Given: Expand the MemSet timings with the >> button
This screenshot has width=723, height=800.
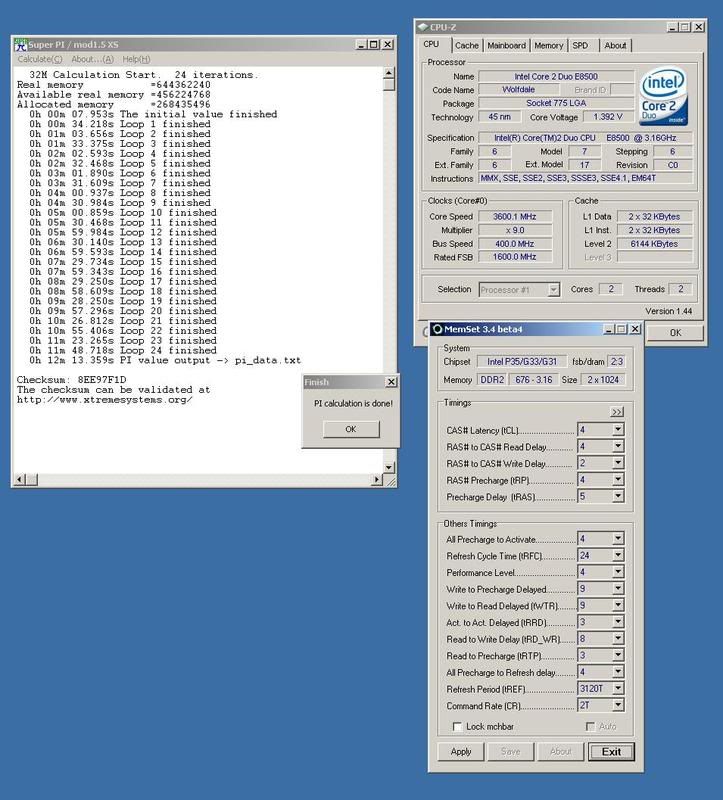Looking at the screenshot, I should (617, 412).
